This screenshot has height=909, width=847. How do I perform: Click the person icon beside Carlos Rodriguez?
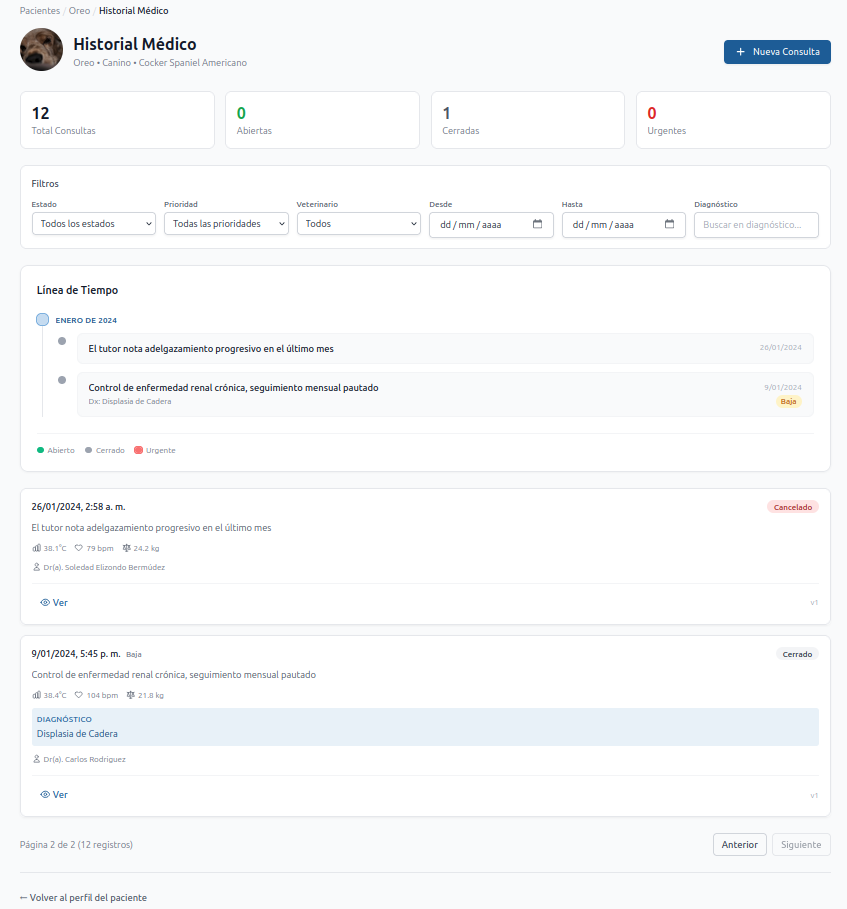click(37, 759)
